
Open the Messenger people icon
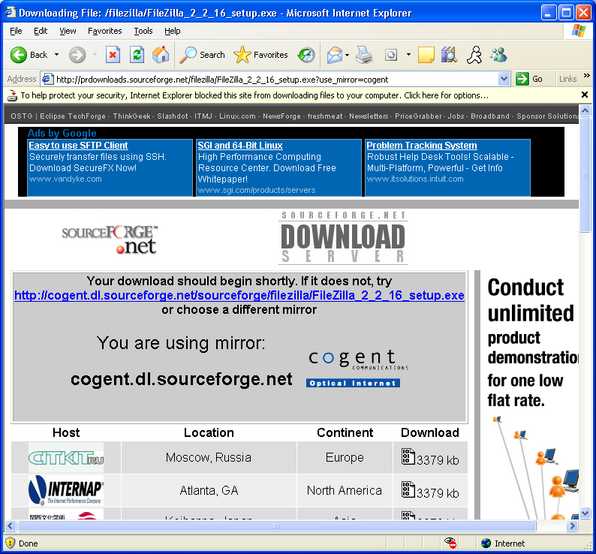[499, 55]
